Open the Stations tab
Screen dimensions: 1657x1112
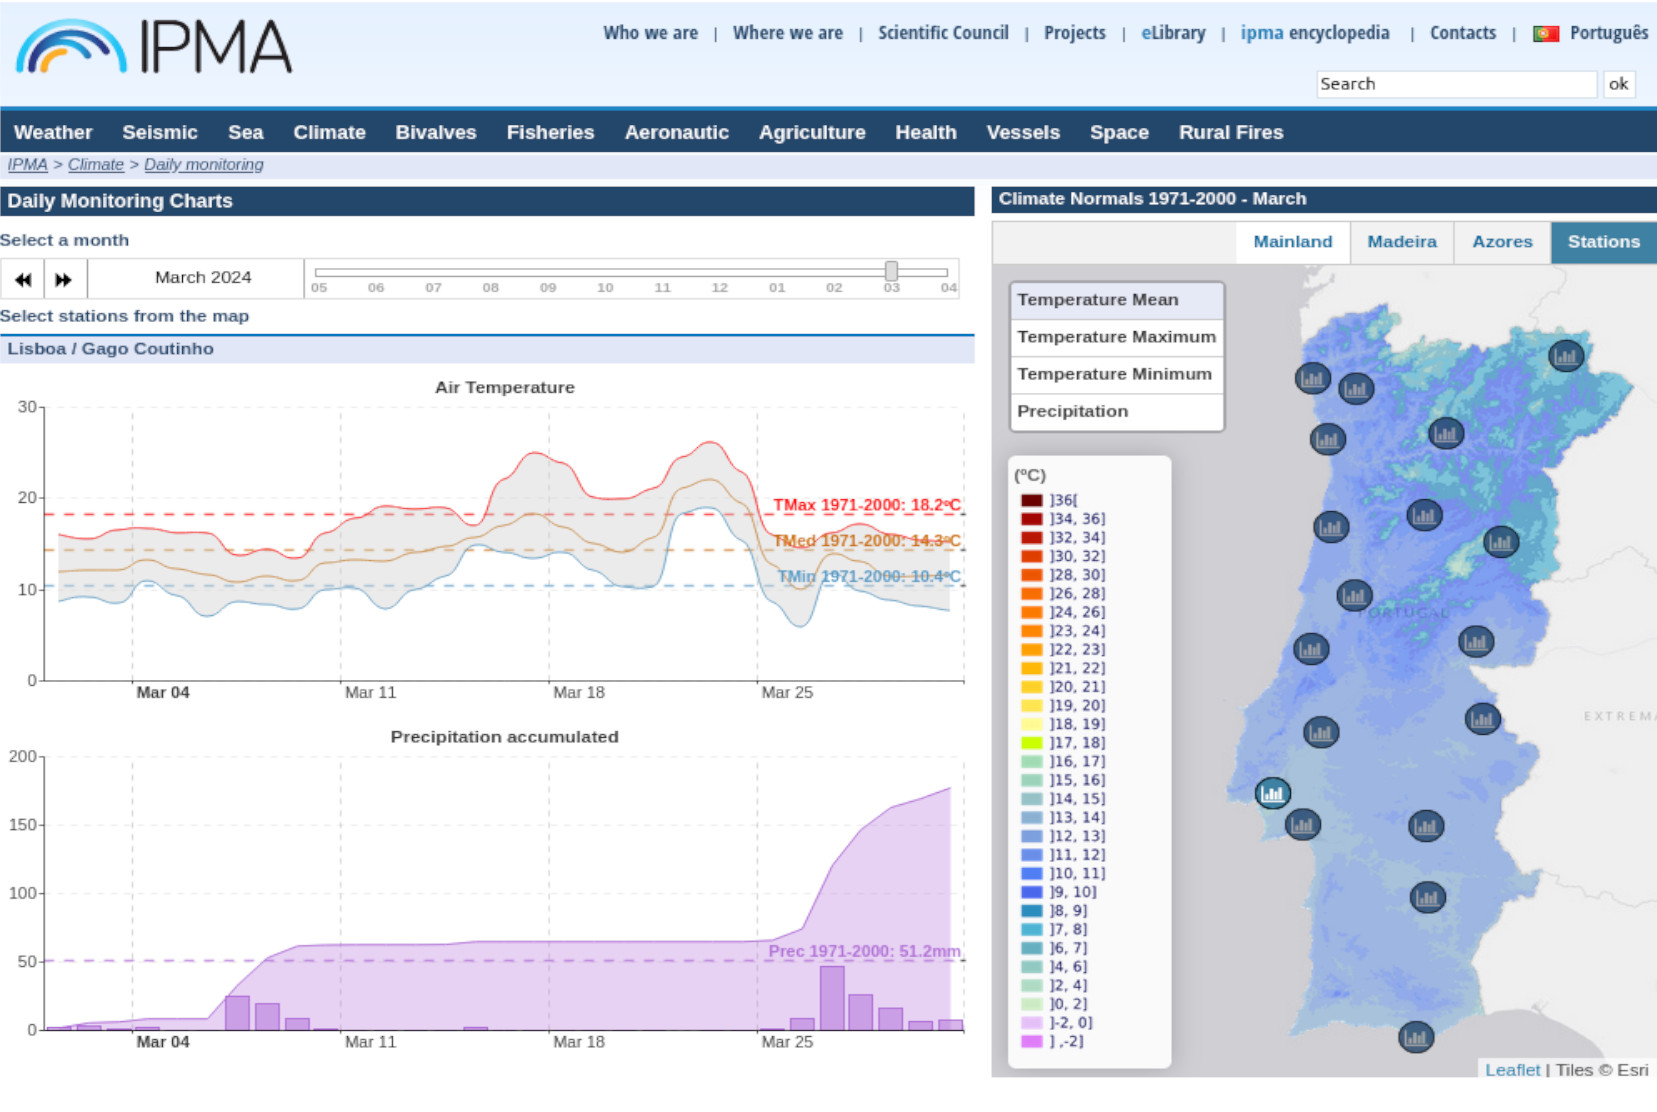tap(1603, 242)
